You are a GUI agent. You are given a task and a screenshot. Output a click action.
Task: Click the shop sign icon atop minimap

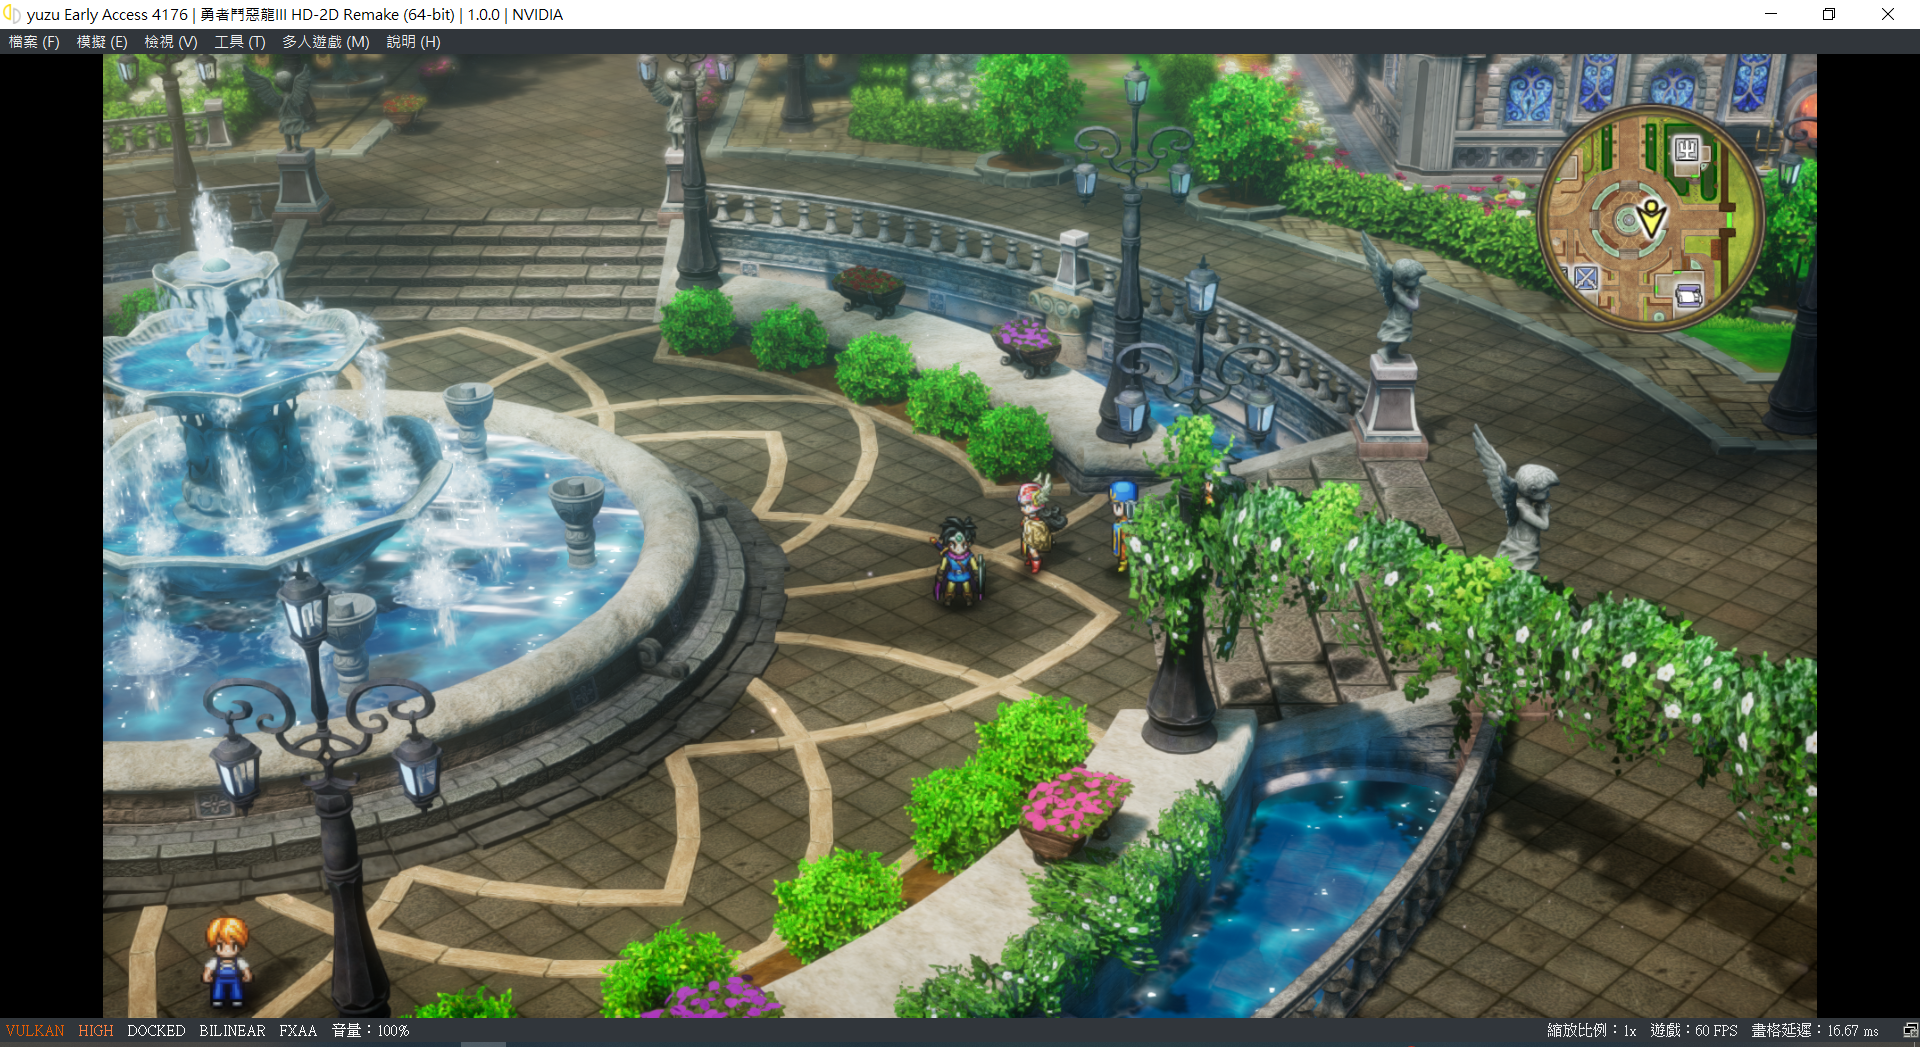pyautogui.click(x=1687, y=151)
